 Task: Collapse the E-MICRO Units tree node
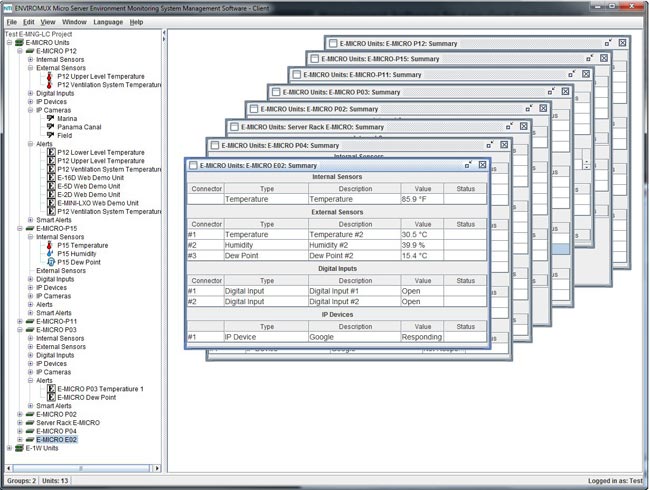coord(9,43)
